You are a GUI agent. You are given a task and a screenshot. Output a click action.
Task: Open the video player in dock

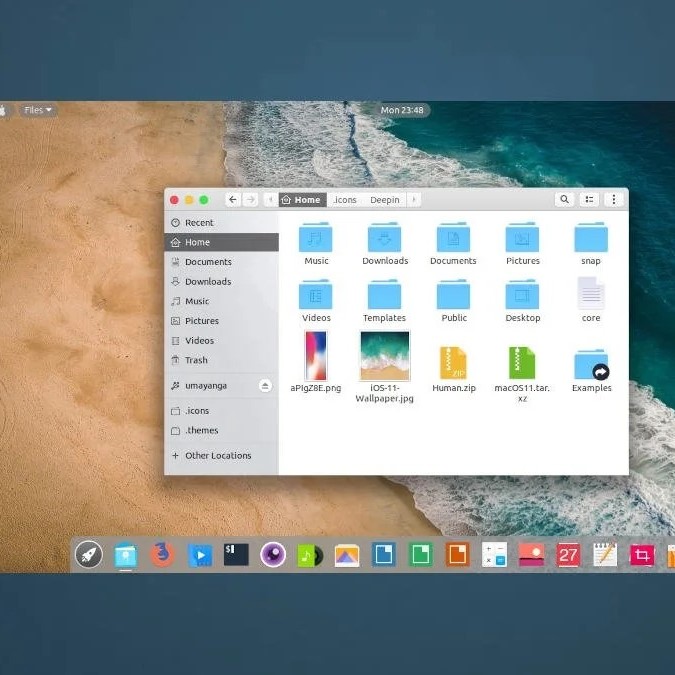click(200, 555)
